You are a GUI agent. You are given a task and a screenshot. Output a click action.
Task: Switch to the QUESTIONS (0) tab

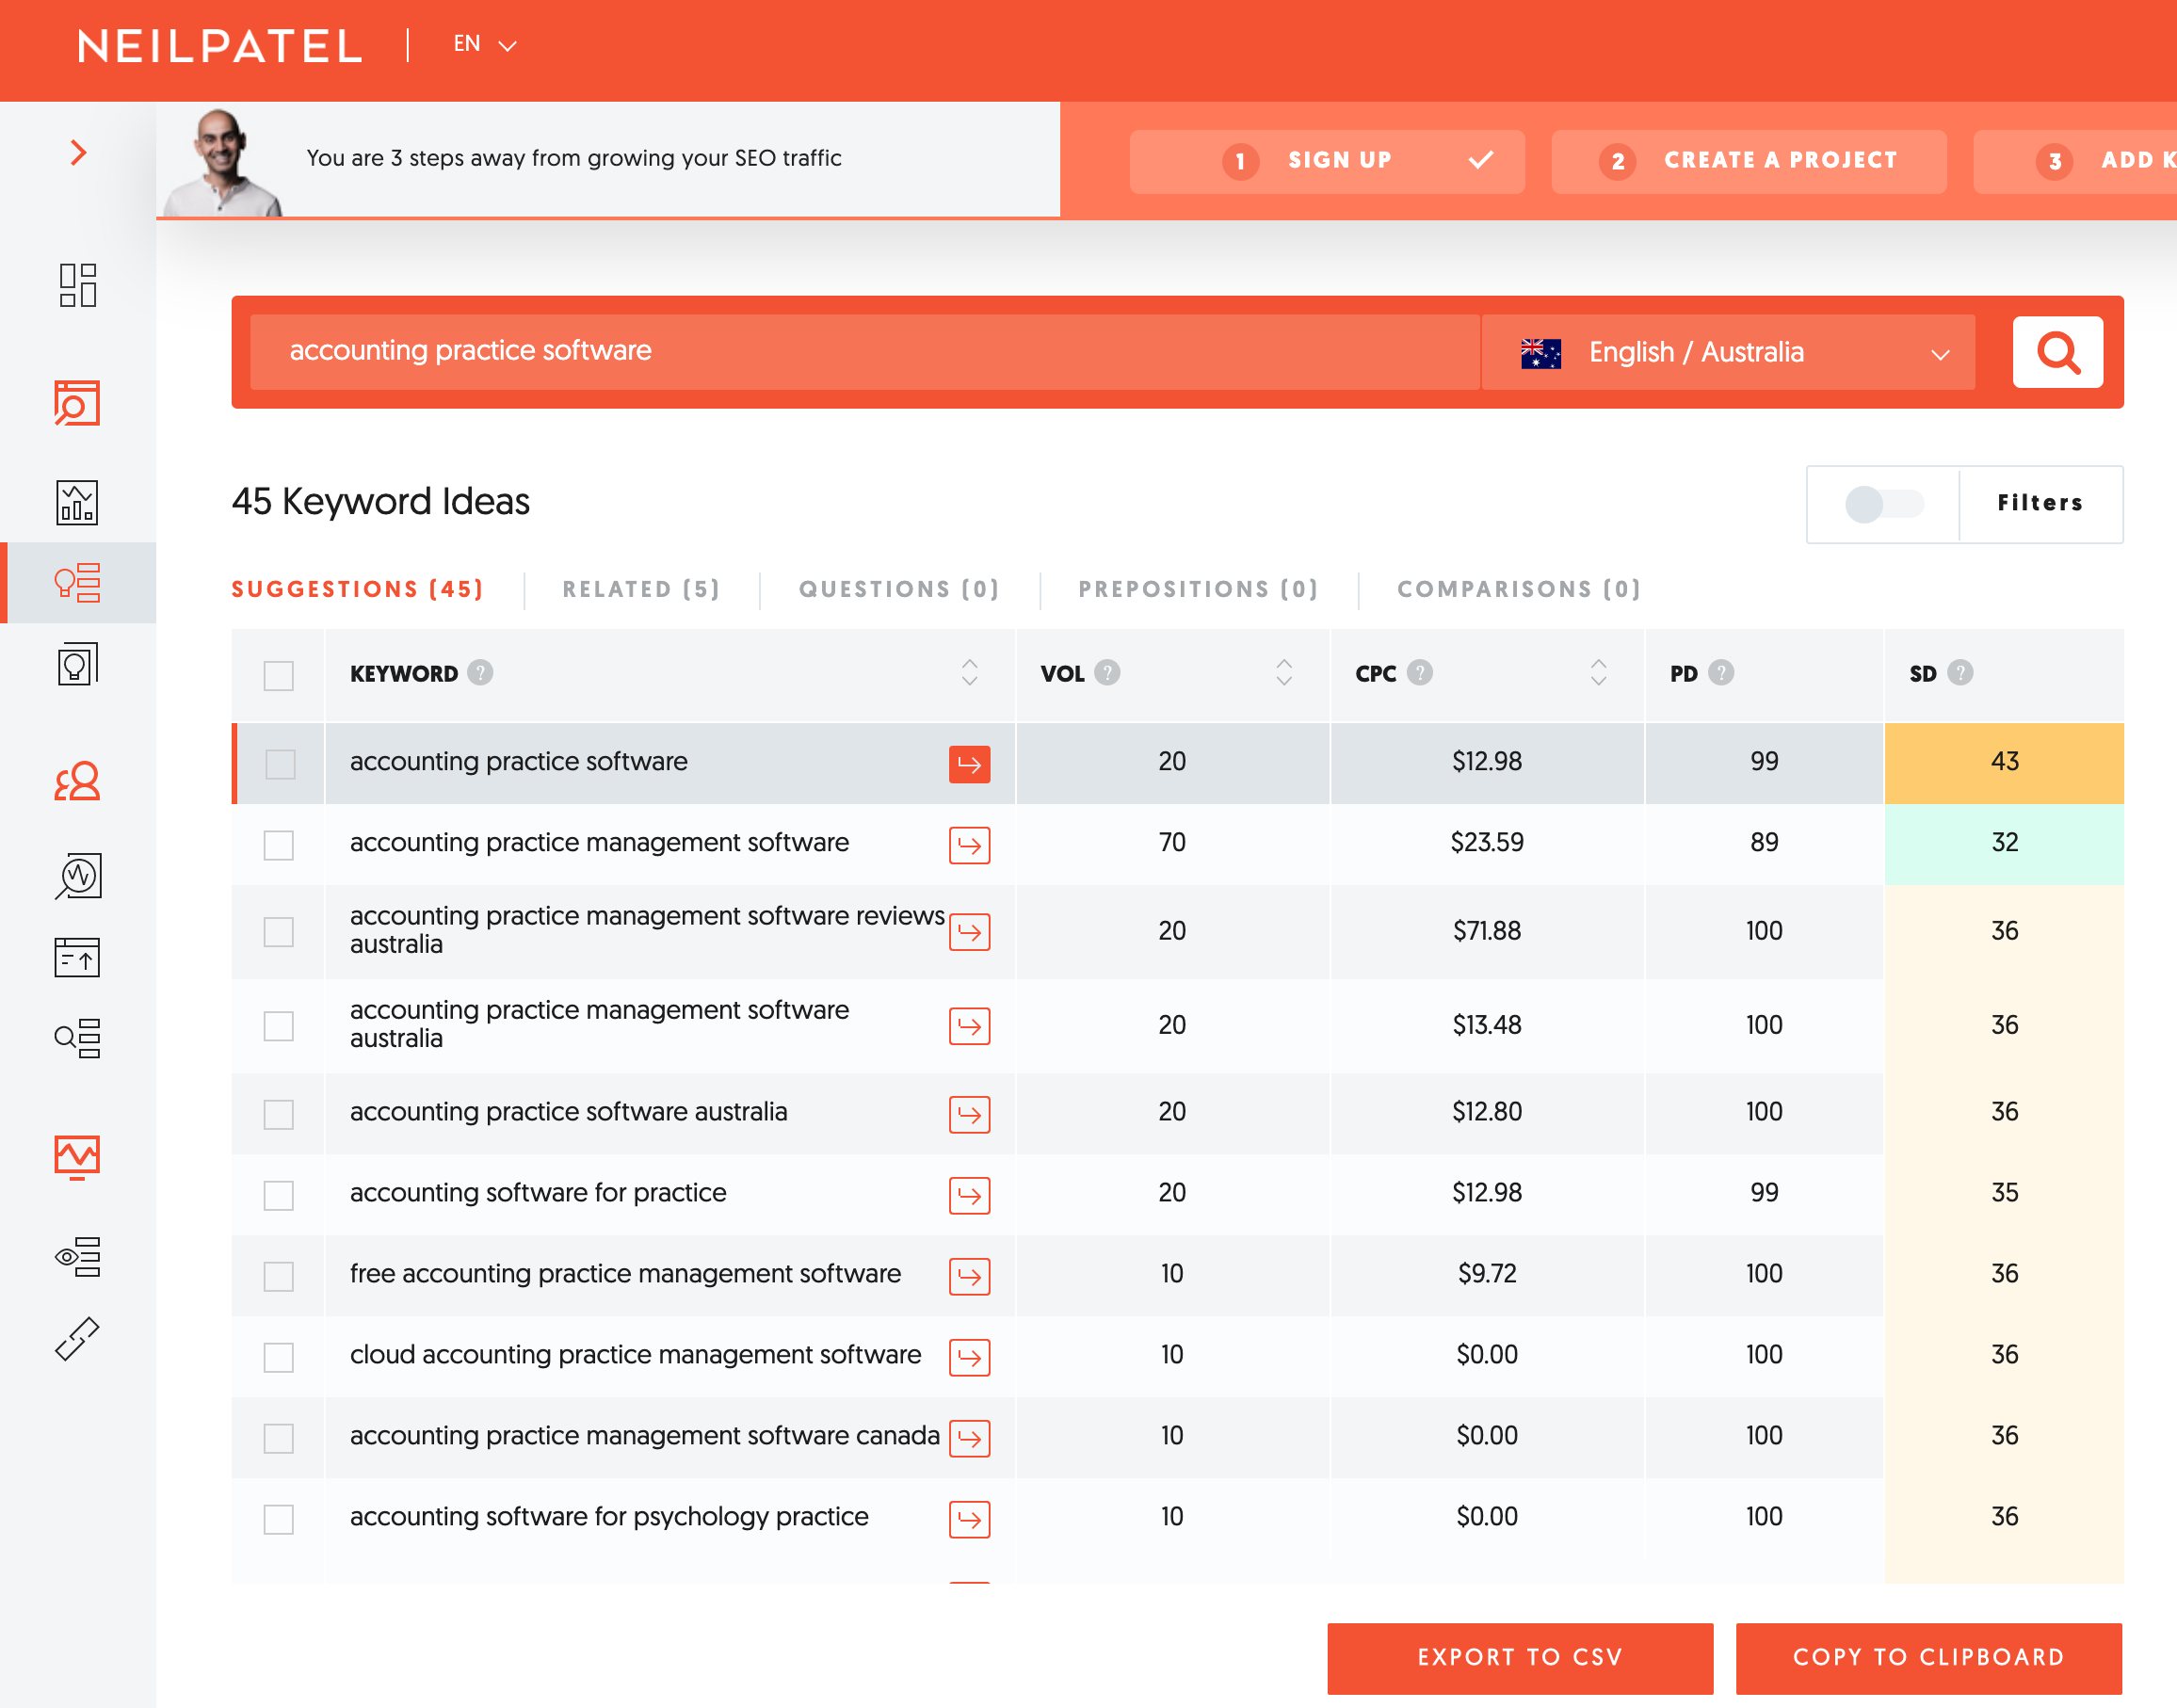899,589
